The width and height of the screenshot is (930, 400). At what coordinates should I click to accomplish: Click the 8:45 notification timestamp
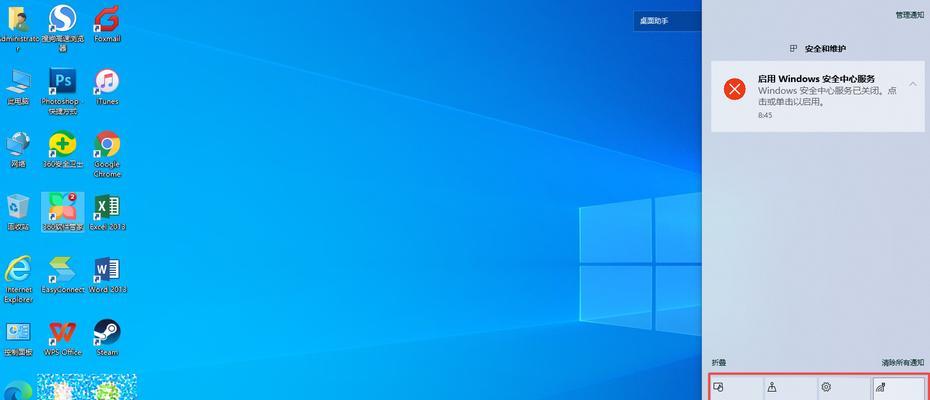click(765, 115)
